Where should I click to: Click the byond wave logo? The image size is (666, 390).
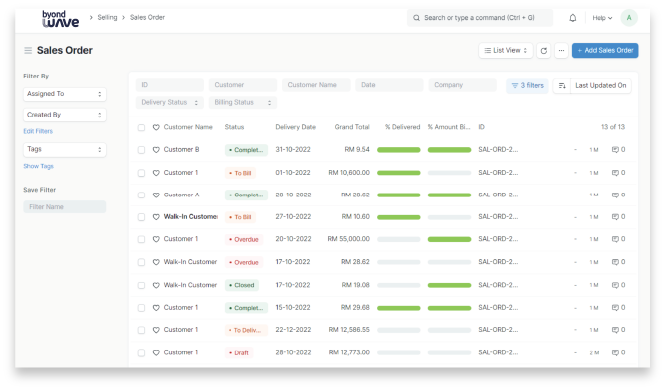click(60, 19)
